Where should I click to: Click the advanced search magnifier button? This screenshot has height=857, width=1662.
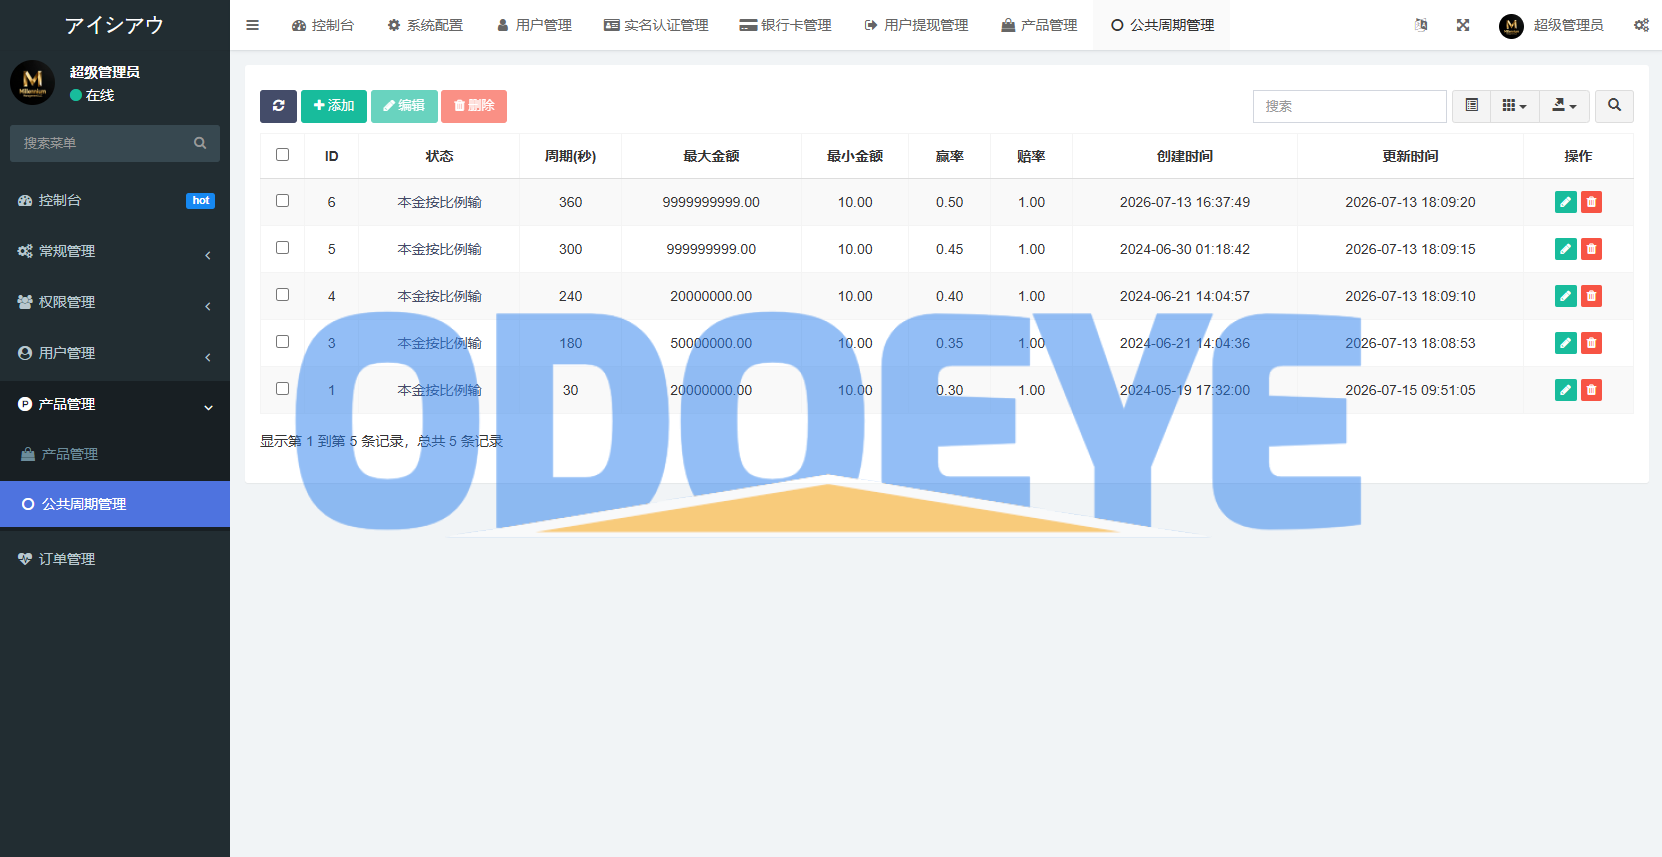[x=1614, y=106]
